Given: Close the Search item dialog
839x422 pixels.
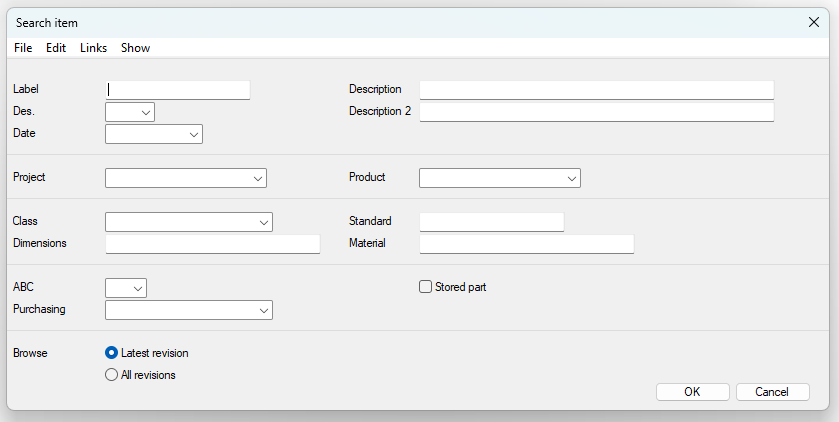Looking at the screenshot, I should pos(813,22).
